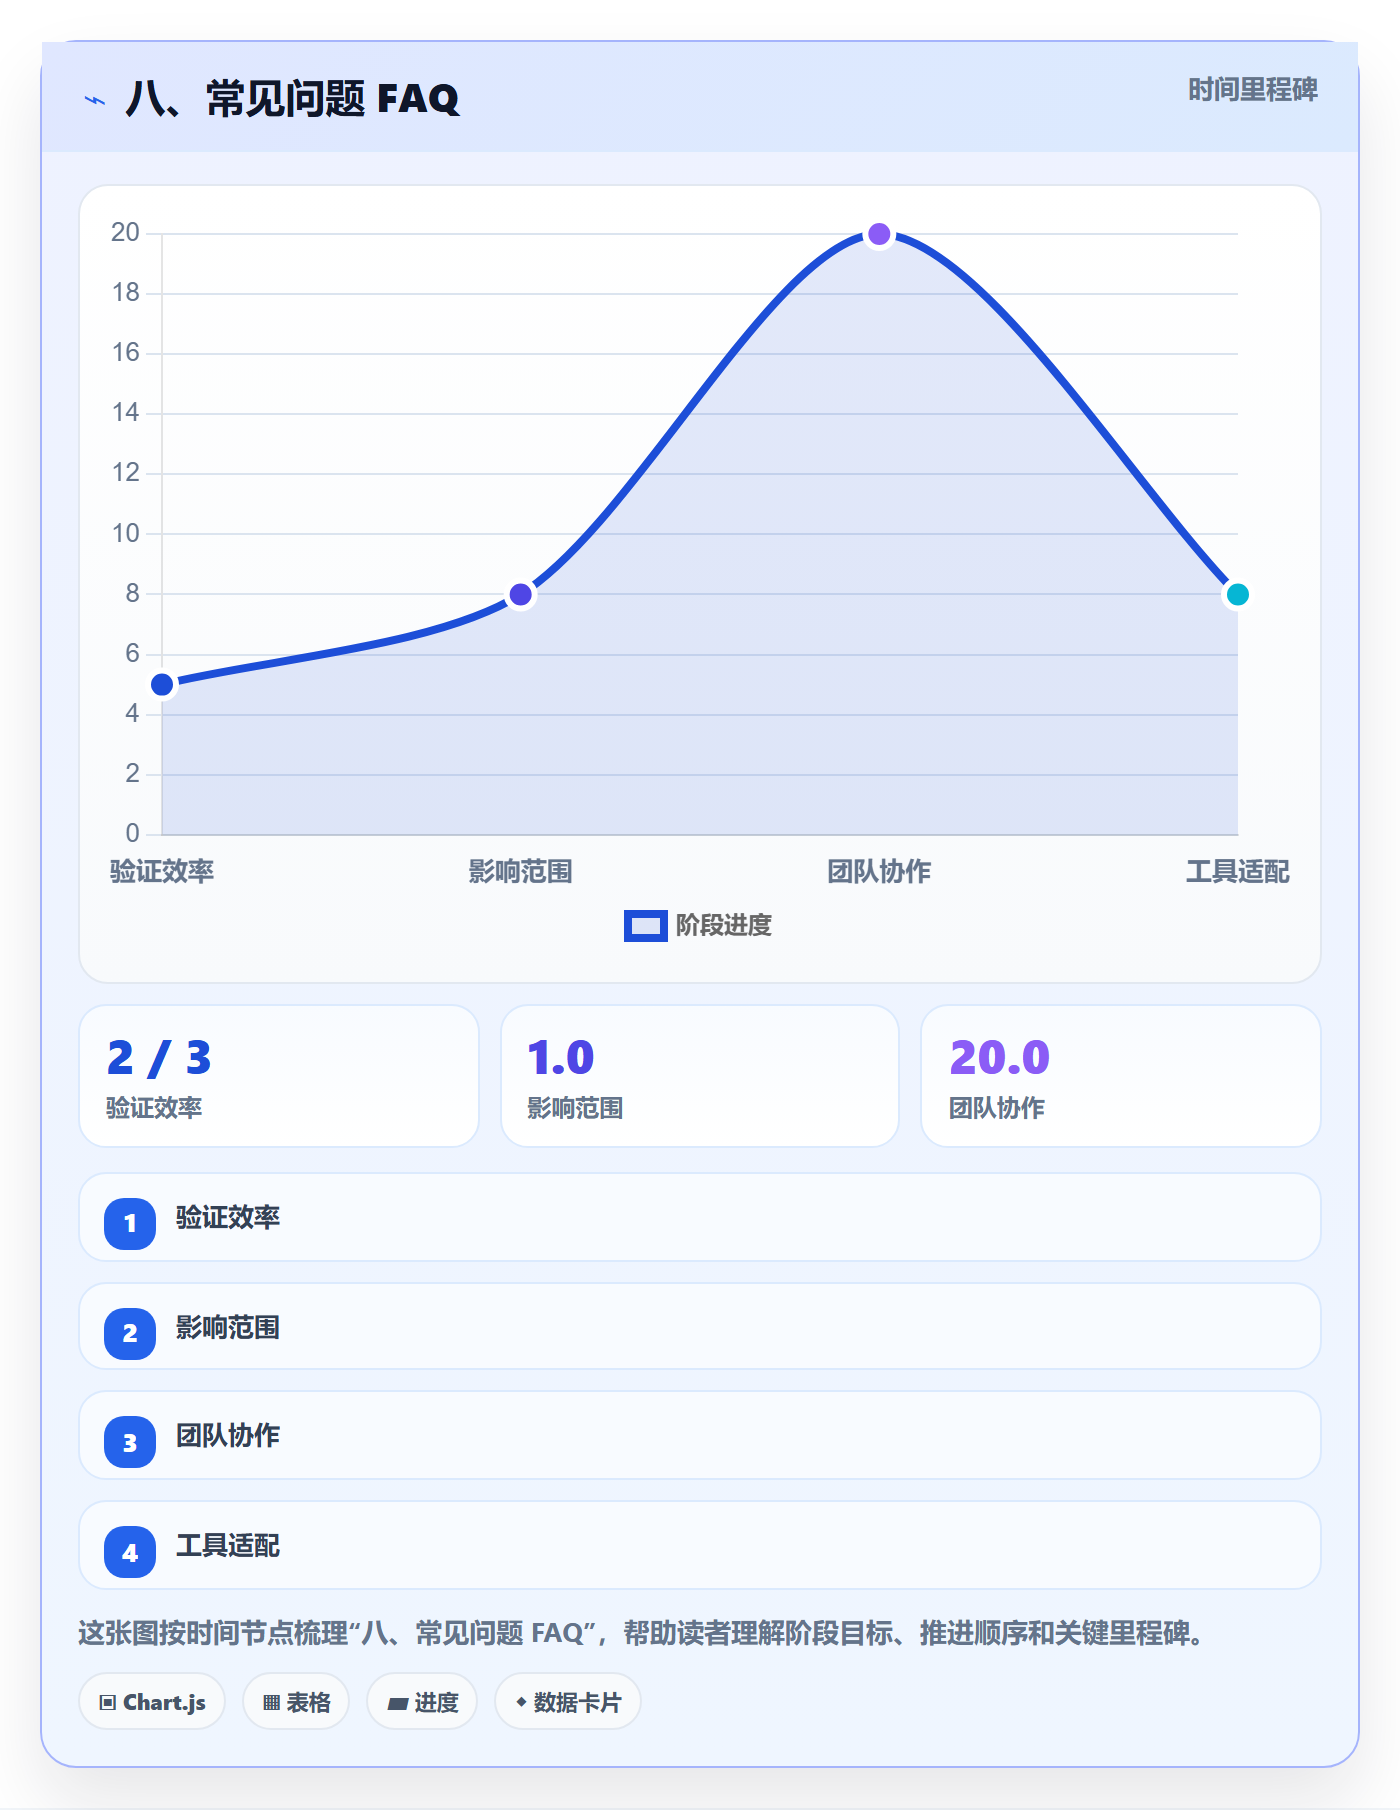Click the 团队协作 x-axis label

pos(879,871)
